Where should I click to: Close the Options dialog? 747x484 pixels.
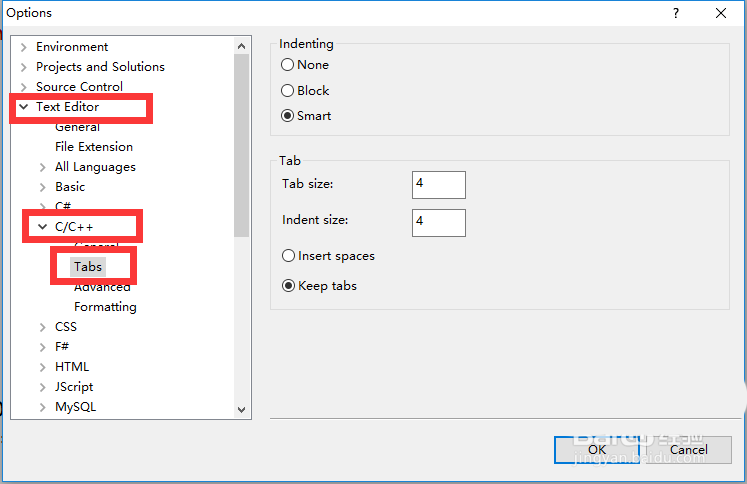[721, 13]
